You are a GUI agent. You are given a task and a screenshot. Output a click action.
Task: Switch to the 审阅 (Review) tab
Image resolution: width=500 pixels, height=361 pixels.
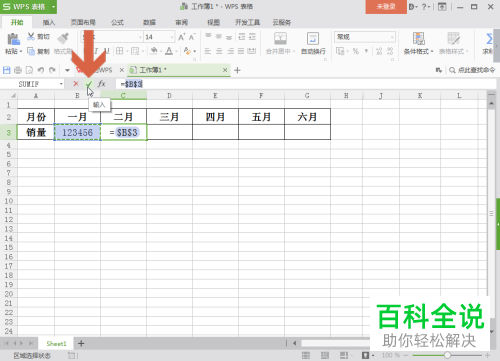click(x=182, y=22)
